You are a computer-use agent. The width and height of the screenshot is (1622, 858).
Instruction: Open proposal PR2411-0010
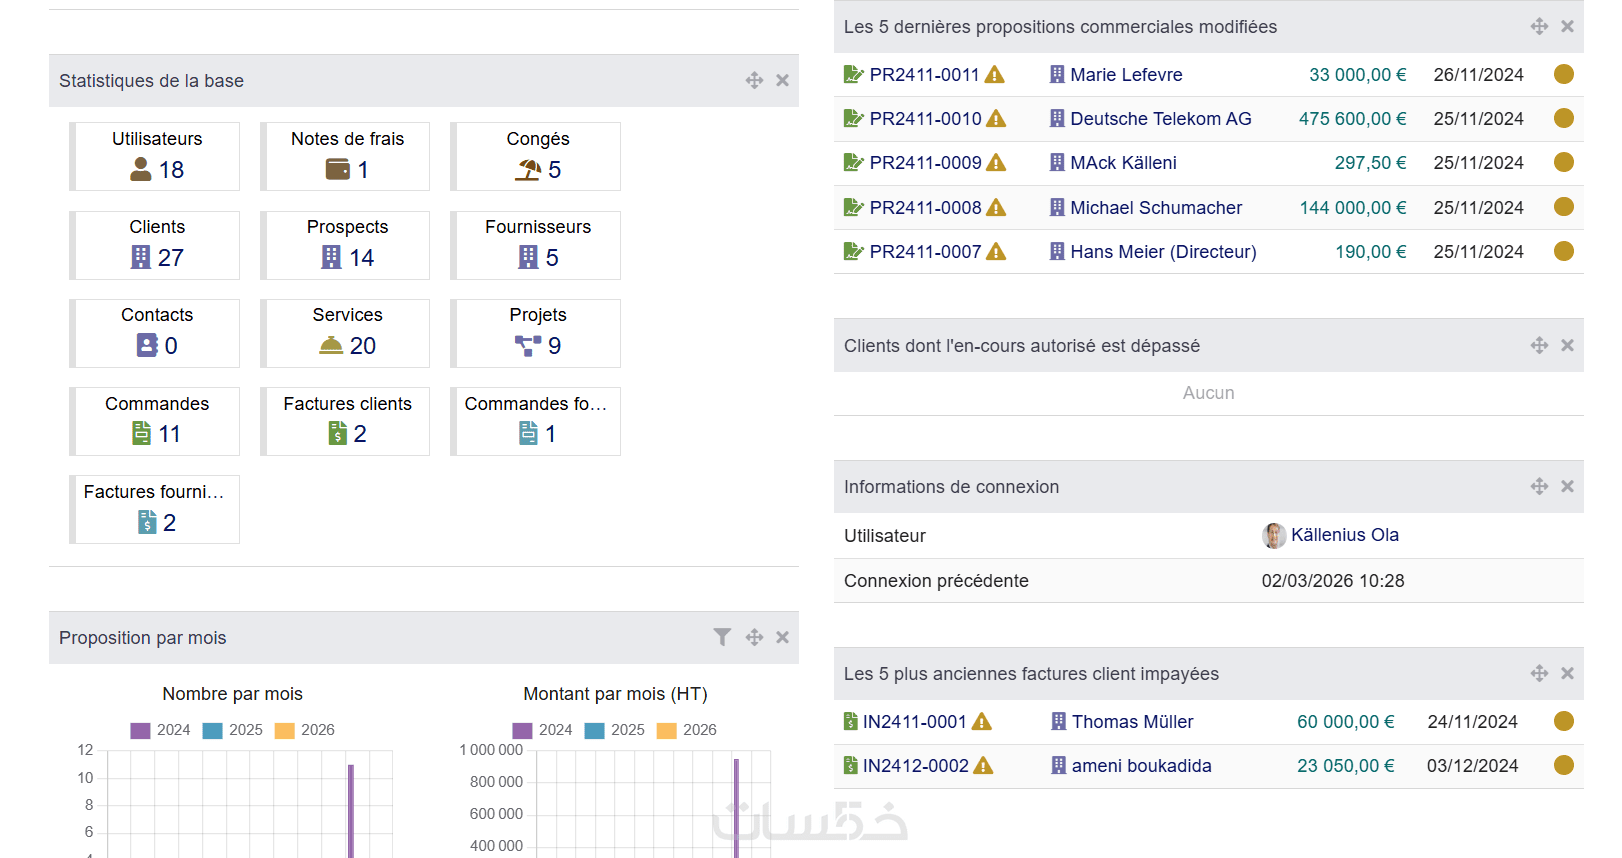(925, 119)
